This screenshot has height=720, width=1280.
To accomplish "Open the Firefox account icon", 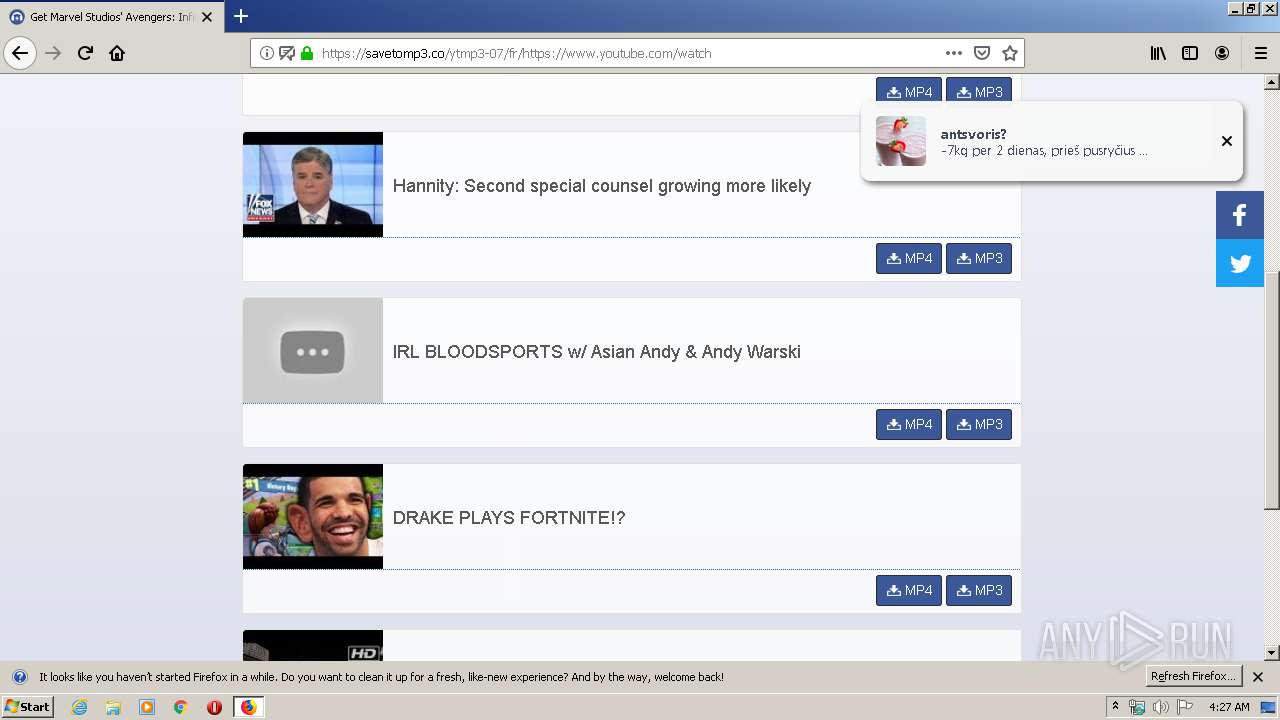I will (1222, 53).
